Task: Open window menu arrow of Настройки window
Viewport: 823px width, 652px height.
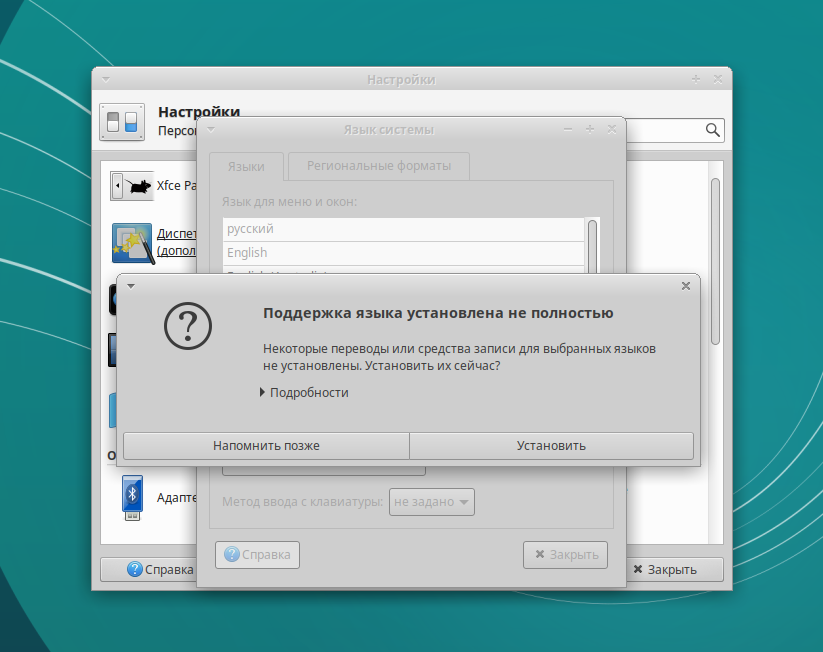Action: click(106, 80)
